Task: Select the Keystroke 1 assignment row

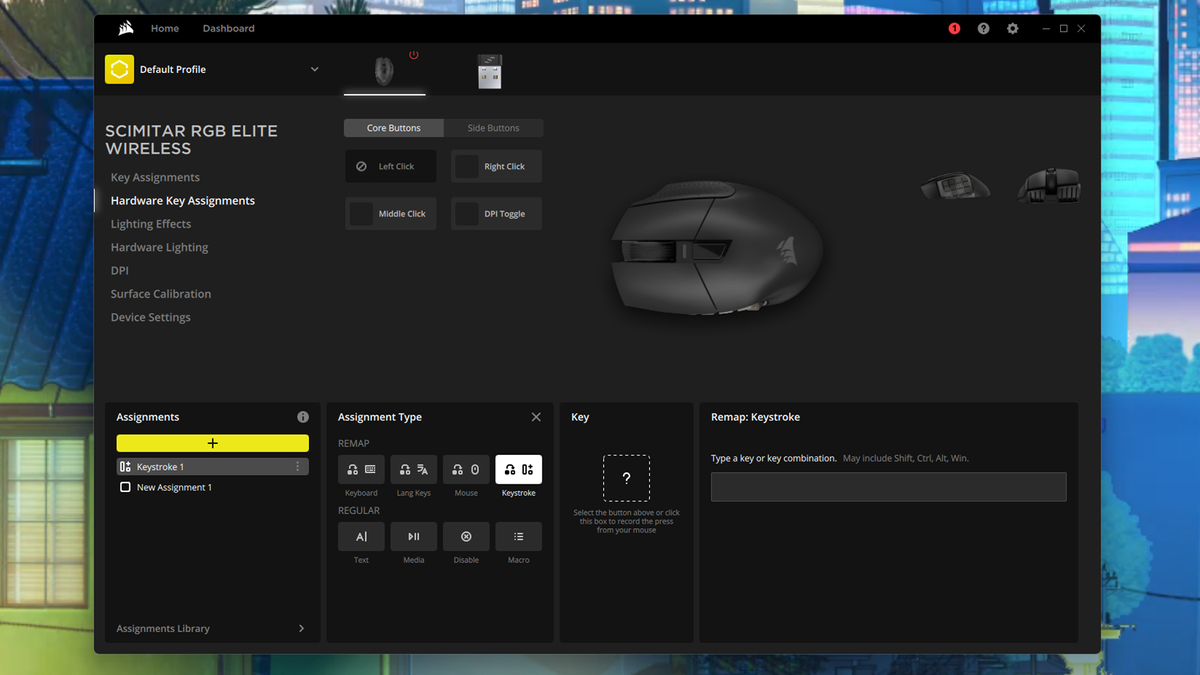Action: point(212,467)
